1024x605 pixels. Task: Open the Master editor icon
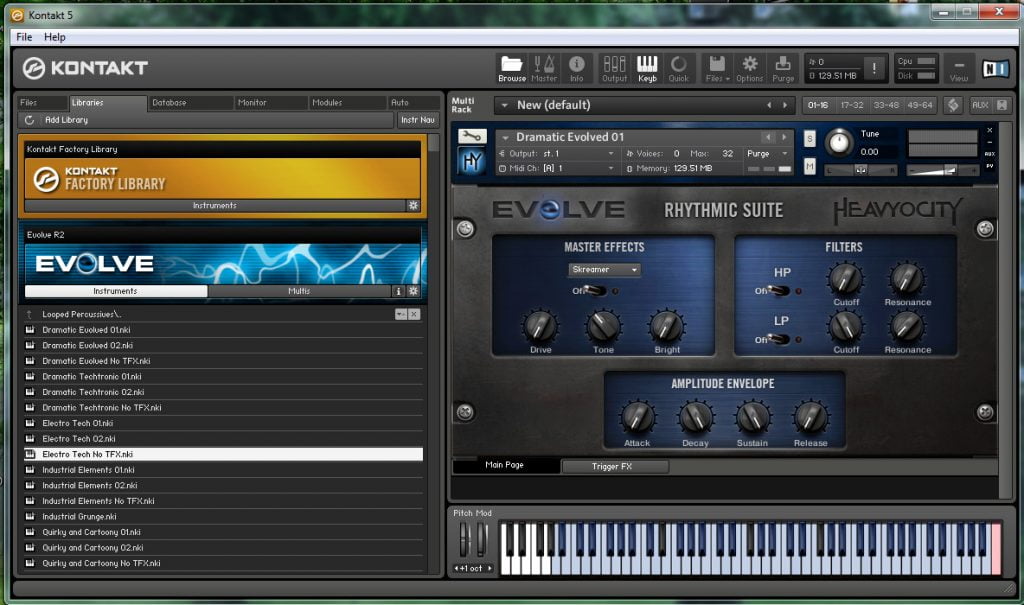[543, 68]
